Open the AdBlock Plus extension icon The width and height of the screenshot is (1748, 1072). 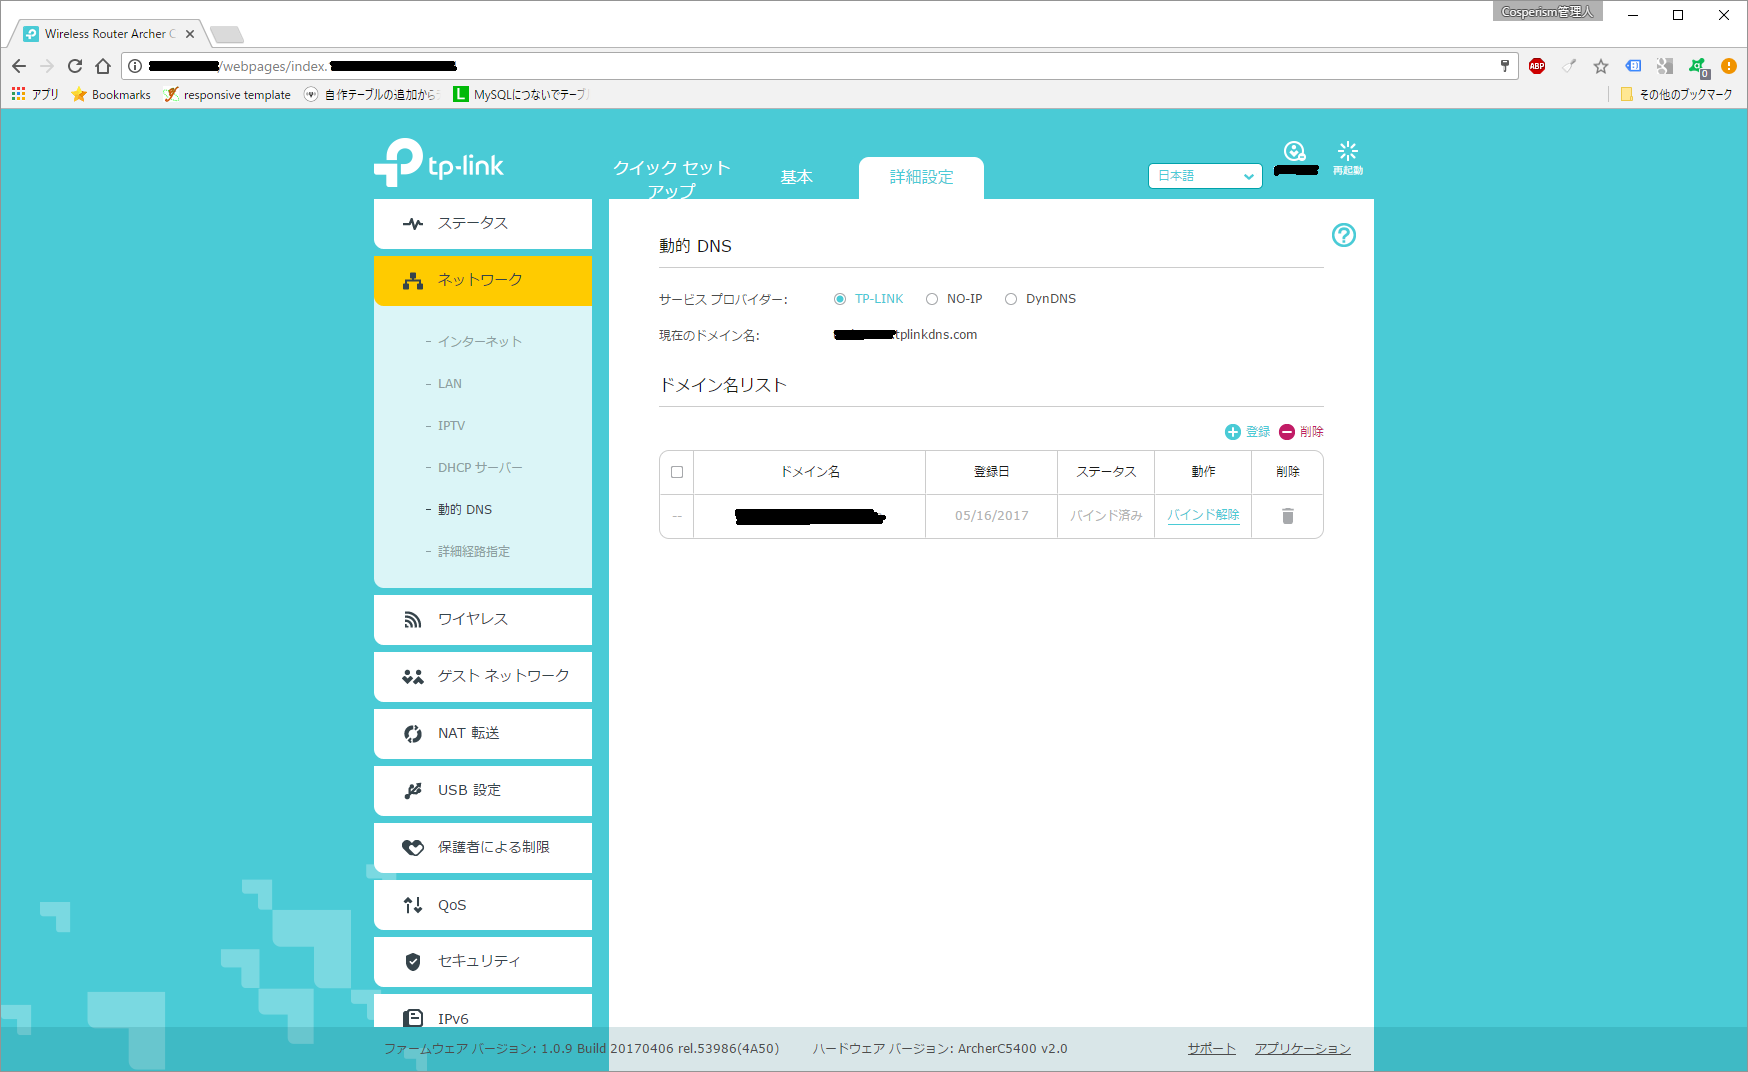1537,66
